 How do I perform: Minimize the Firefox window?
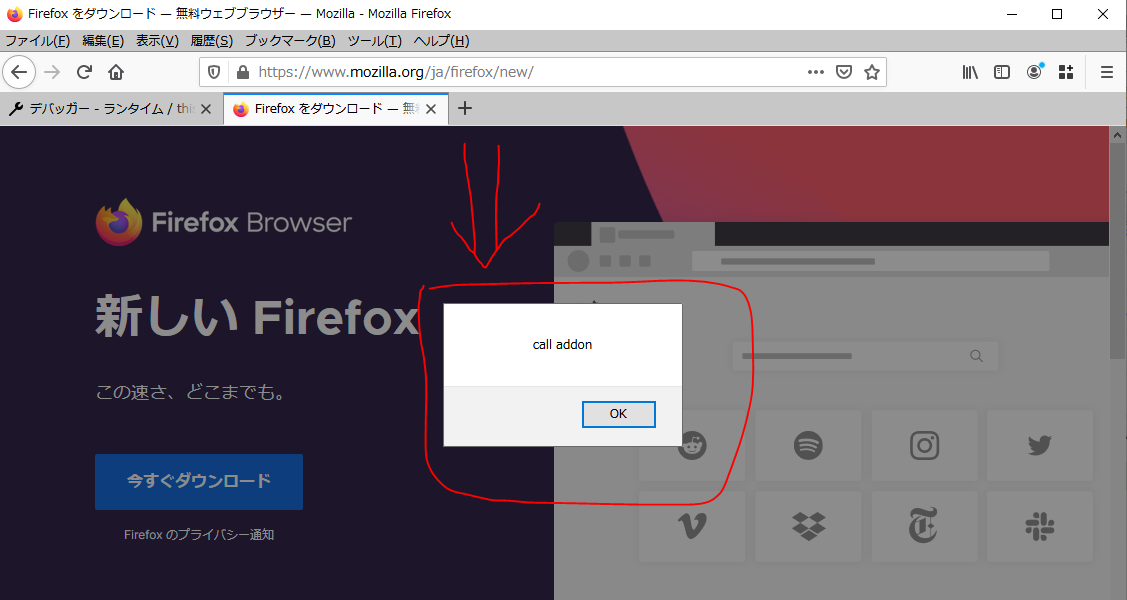tap(1012, 14)
